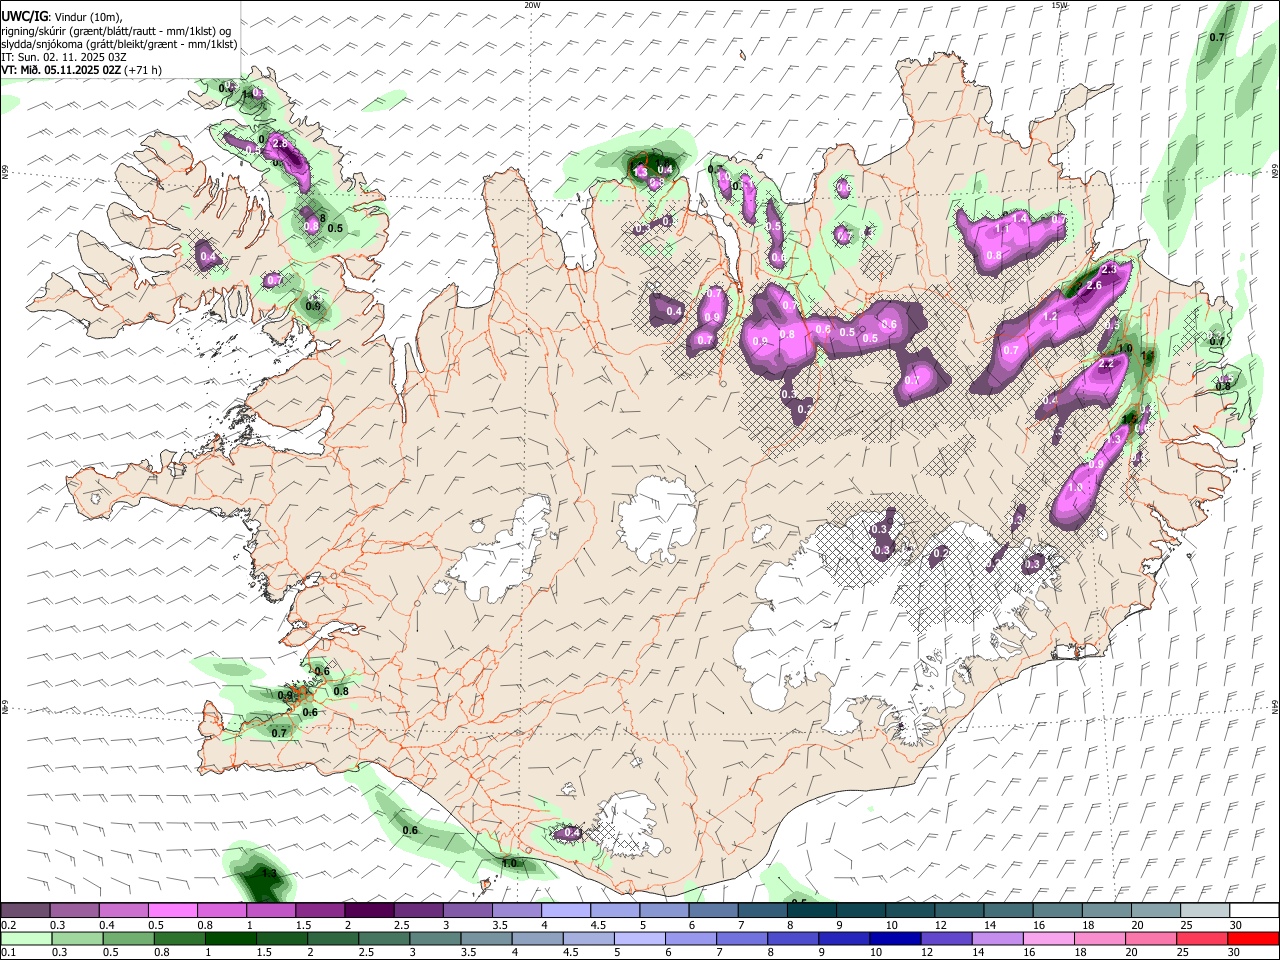Image resolution: width=1280 pixels, height=960 pixels.
Task: Click the '1.4' snowfall value on the map
Action: click(1021, 218)
